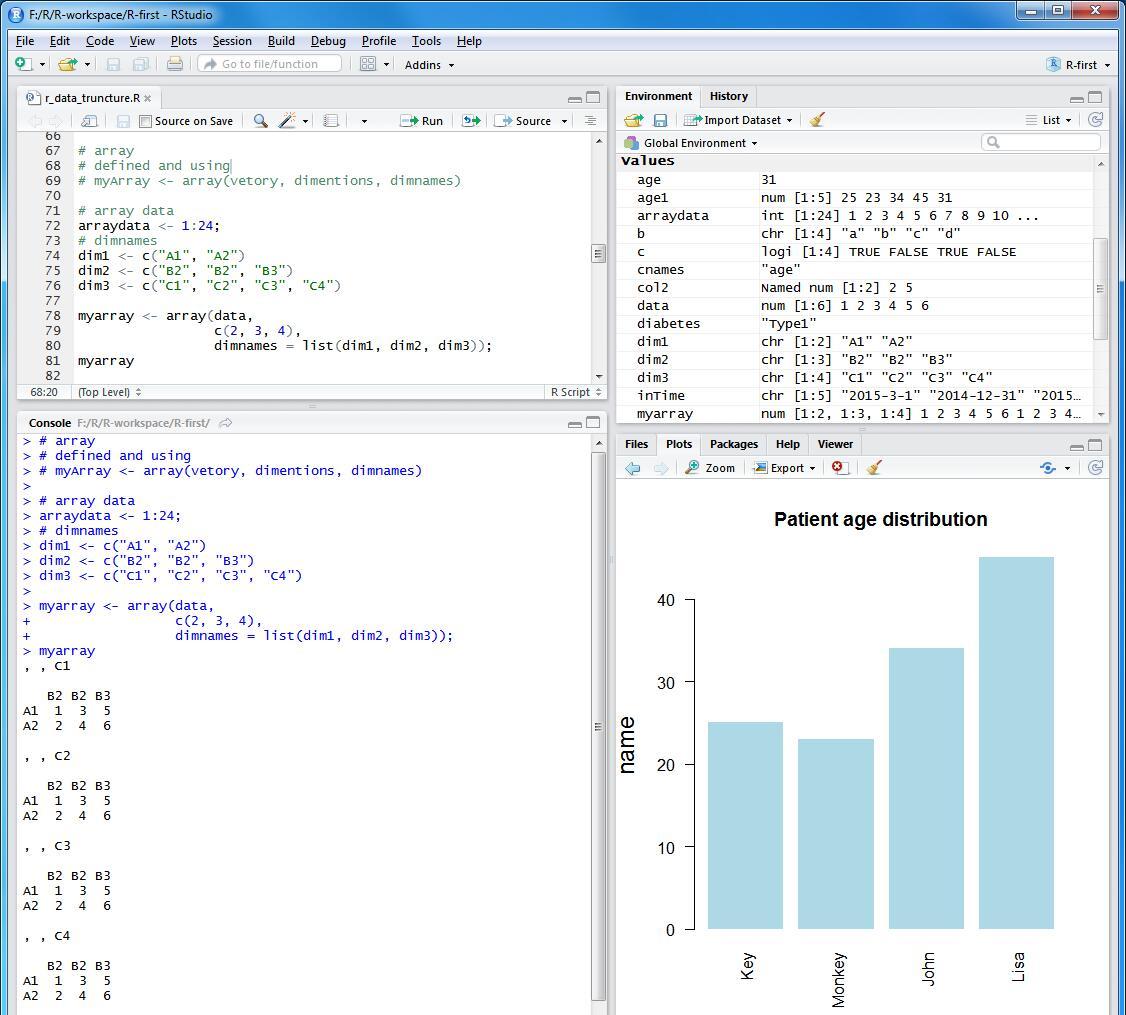Re-run previous code region icon
Viewport: 1126px width, 1015px height.
pos(471,121)
